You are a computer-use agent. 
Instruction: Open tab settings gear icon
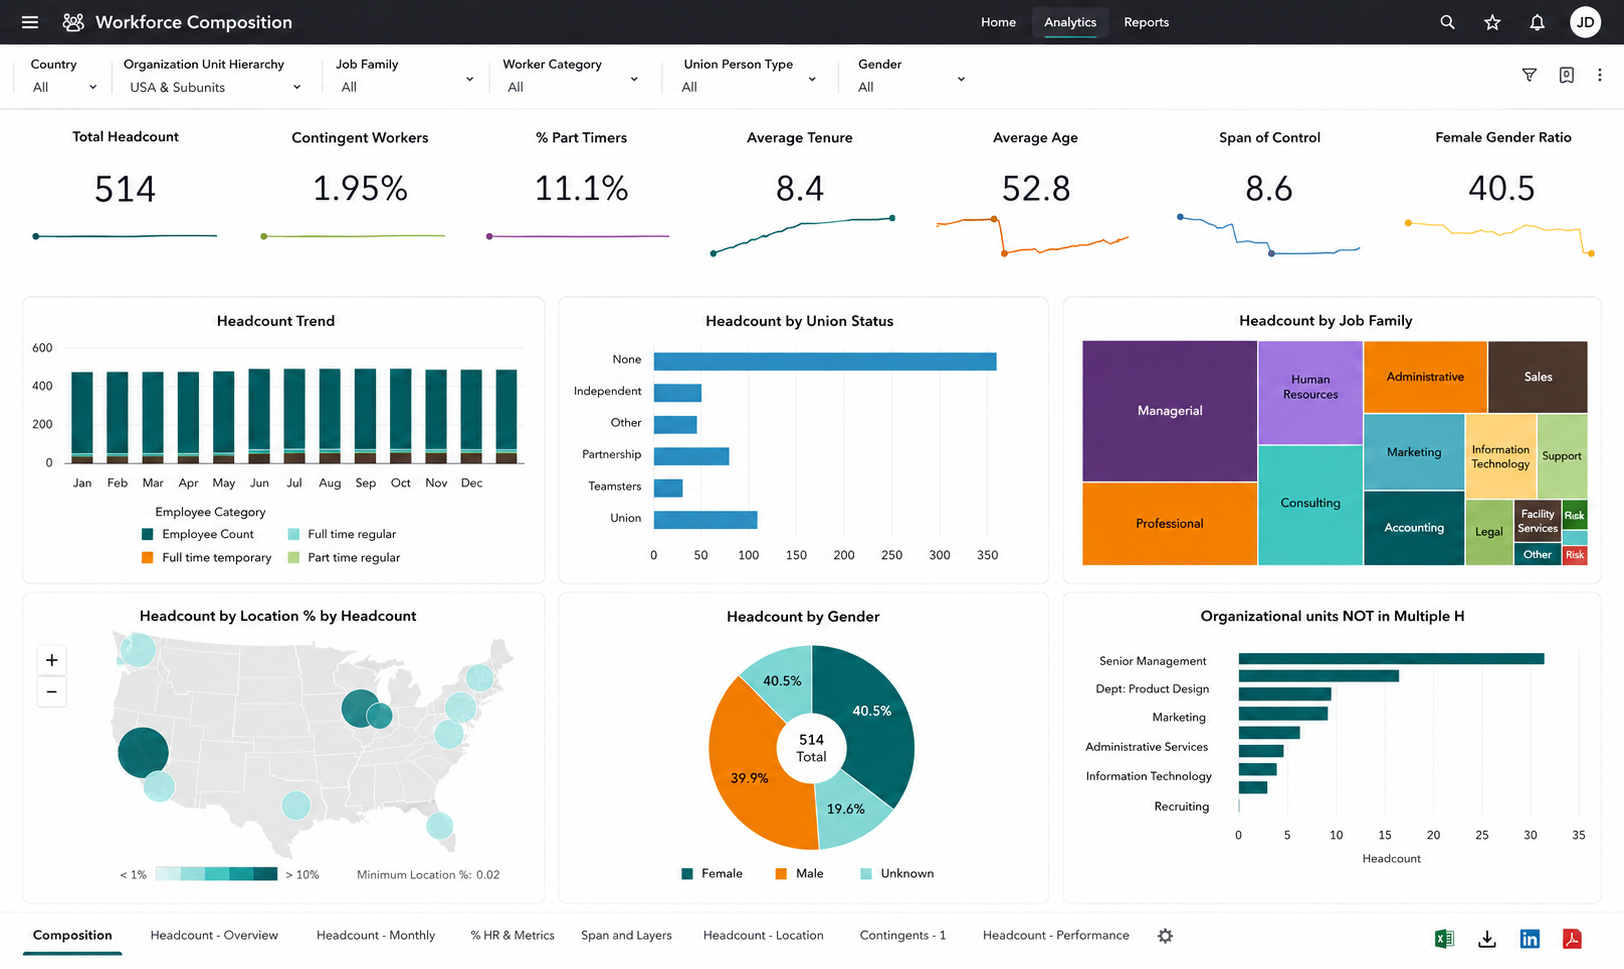[x=1165, y=936]
